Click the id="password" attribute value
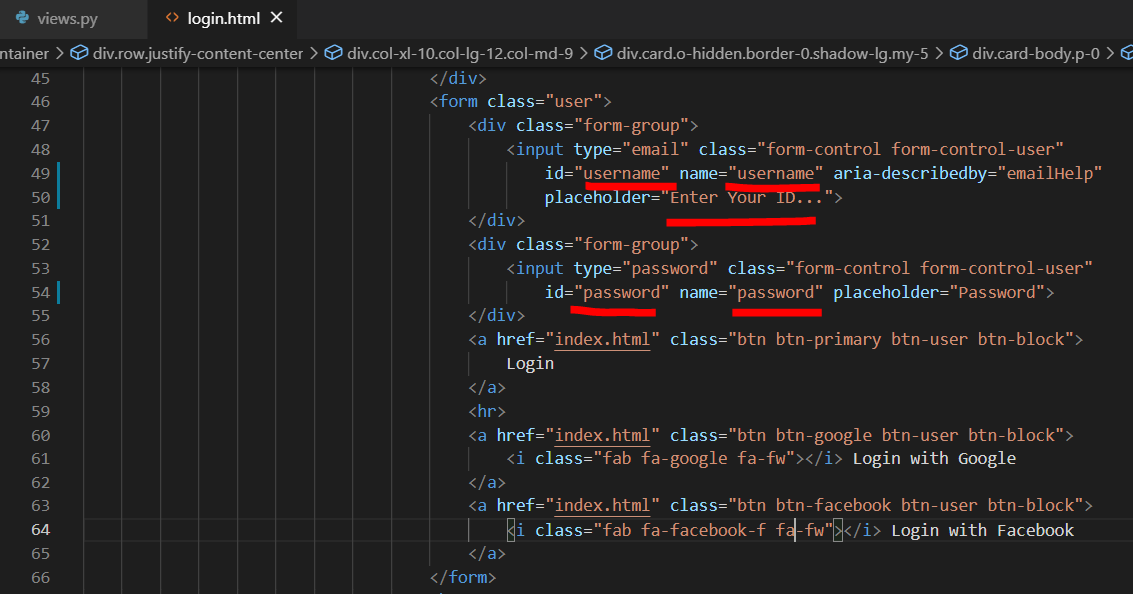The image size is (1133, 594). click(621, 293)
